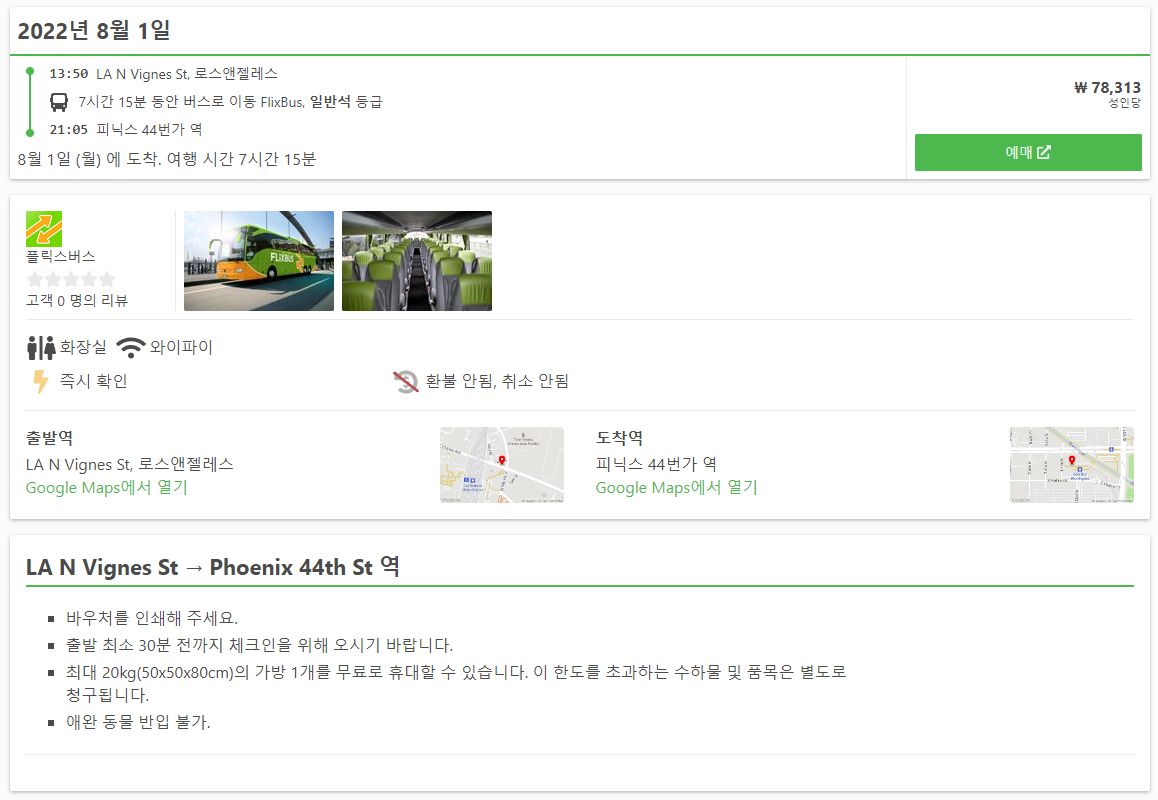This screenshot has width=1158, height=800.
Task: Click 고객 0 명의 리뷰 review count
Action: pos(77,300)
